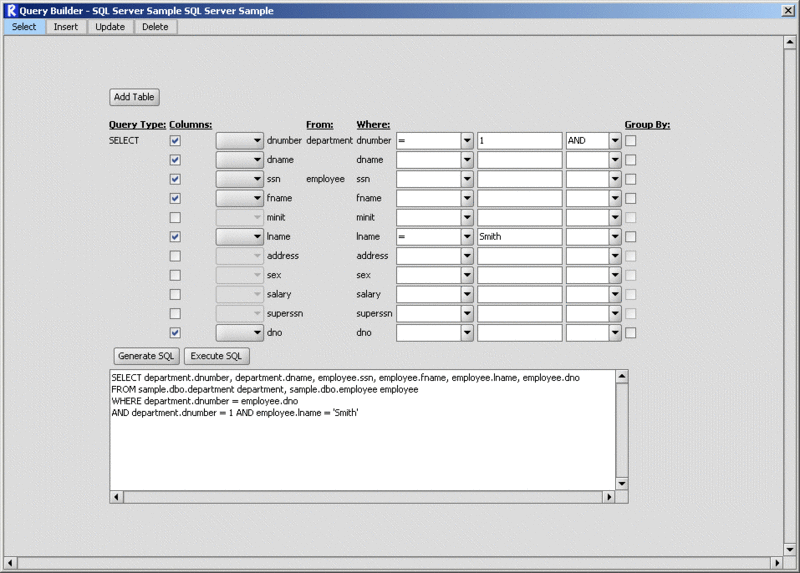This screenshot has width=800, height=573.
Task: Open function dropdown beside dname column
Action: pyautogui.click(x=239, y=160)
